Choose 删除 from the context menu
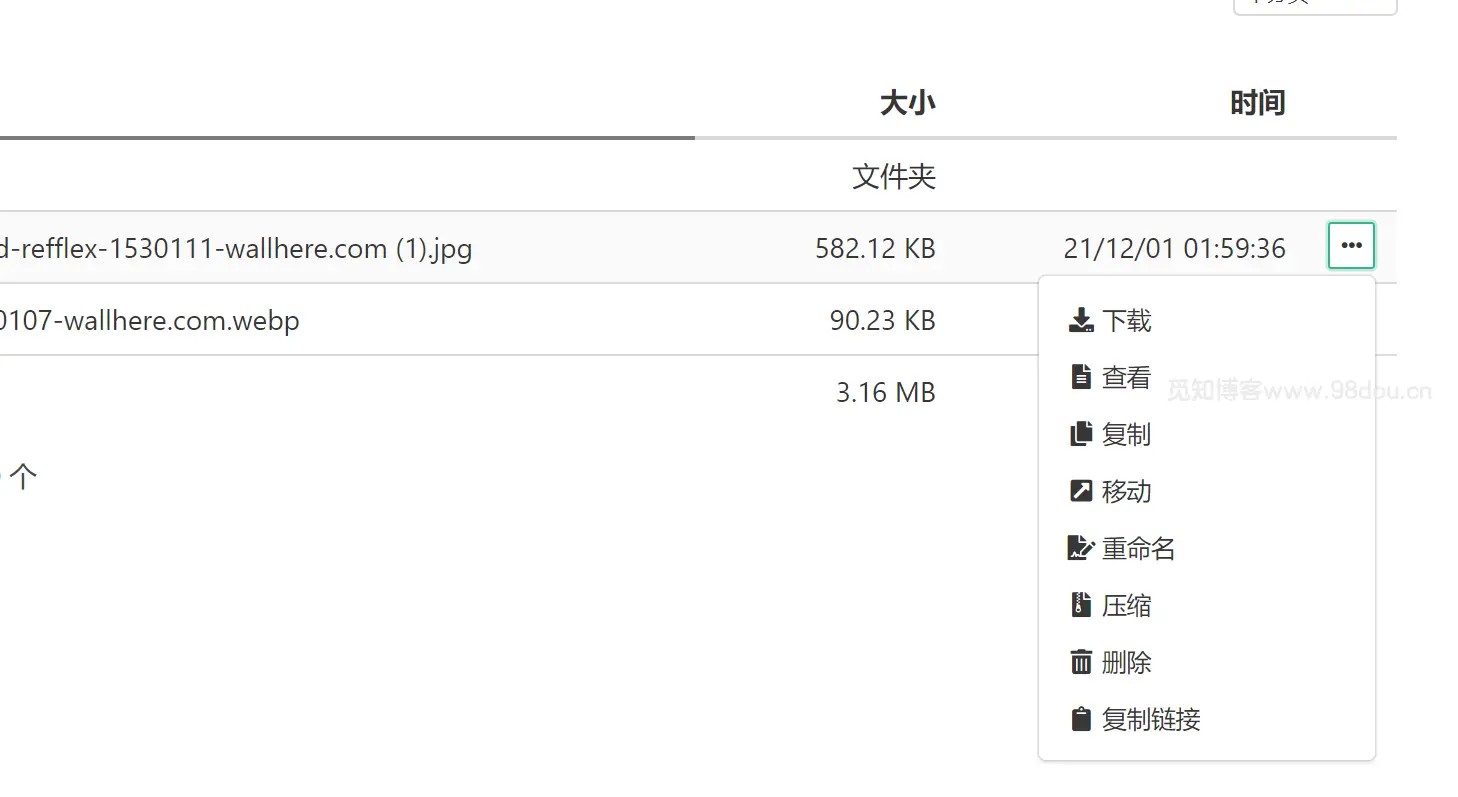 pos(1126,662)
